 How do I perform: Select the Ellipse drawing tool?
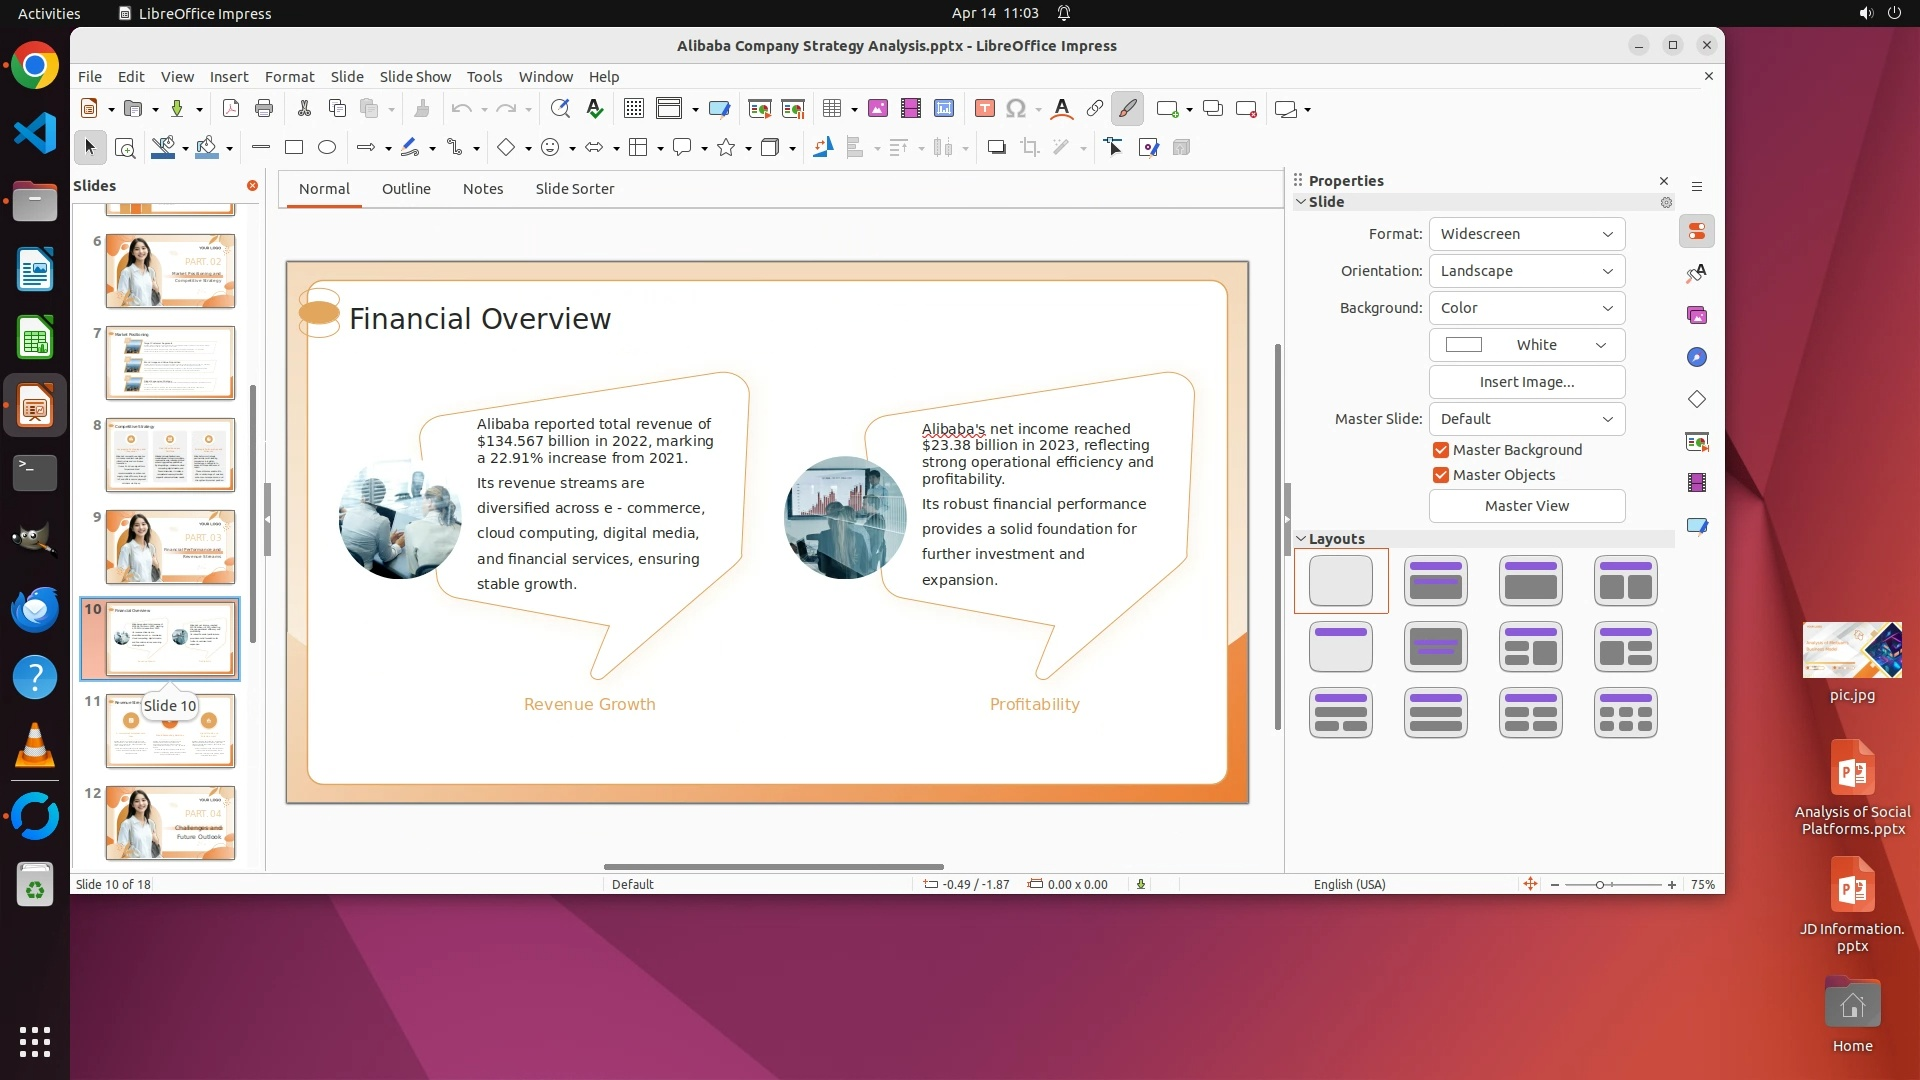(x=327, y=148)
